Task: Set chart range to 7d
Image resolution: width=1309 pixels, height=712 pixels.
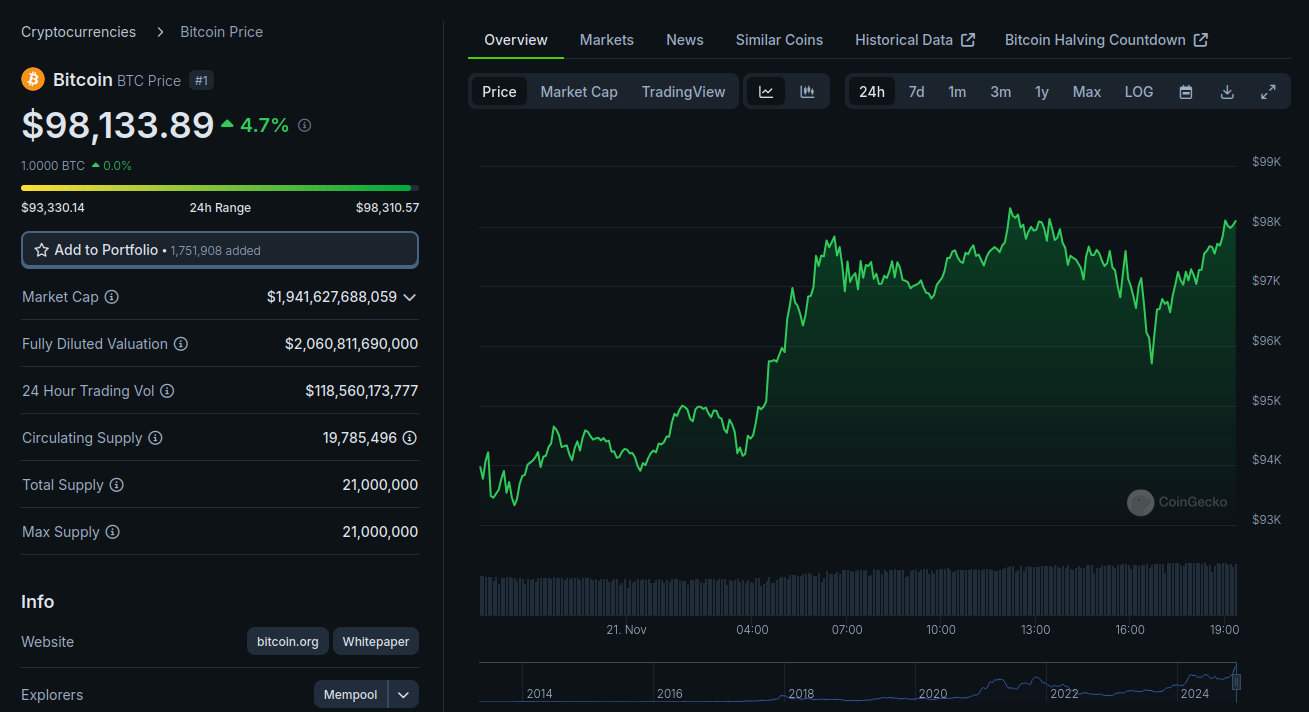Action: [x=916, y=92]
